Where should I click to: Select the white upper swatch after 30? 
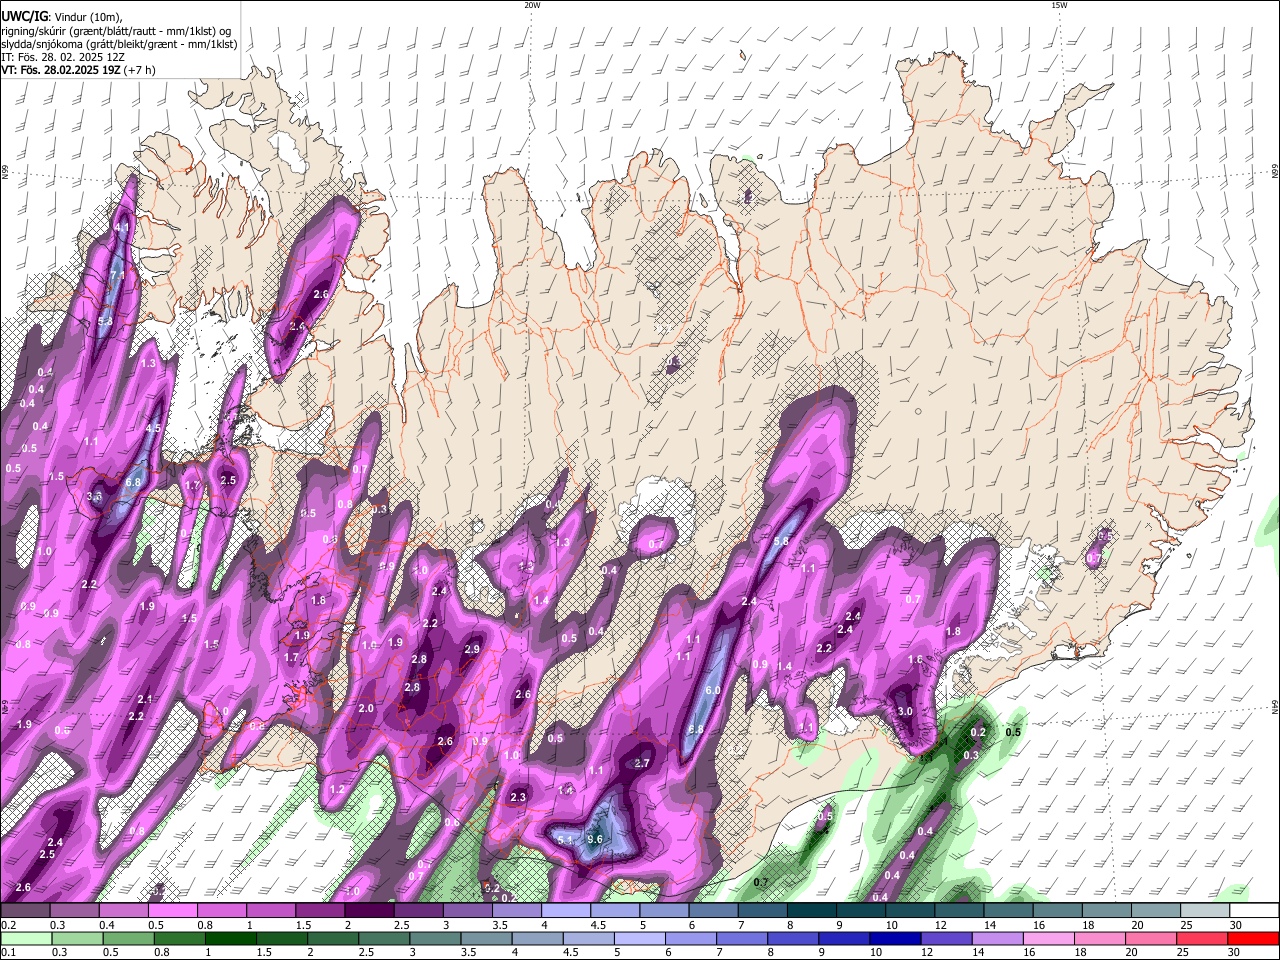(x=1255, y=911)
